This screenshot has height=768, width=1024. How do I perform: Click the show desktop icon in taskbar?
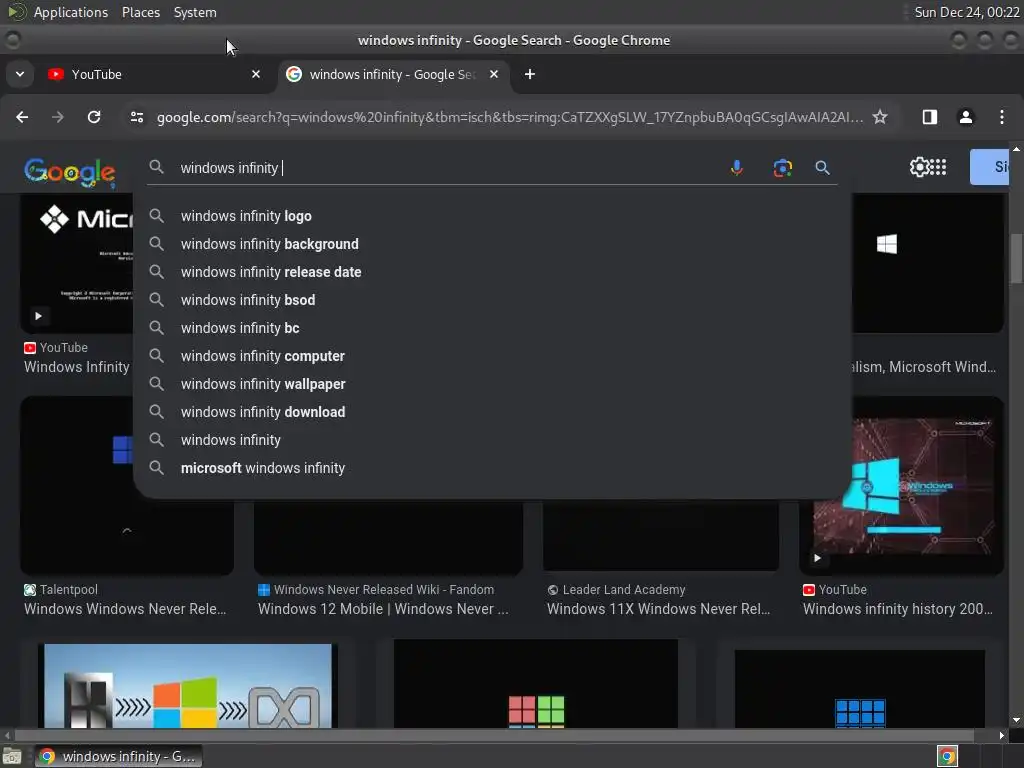[x=11, y=756]
